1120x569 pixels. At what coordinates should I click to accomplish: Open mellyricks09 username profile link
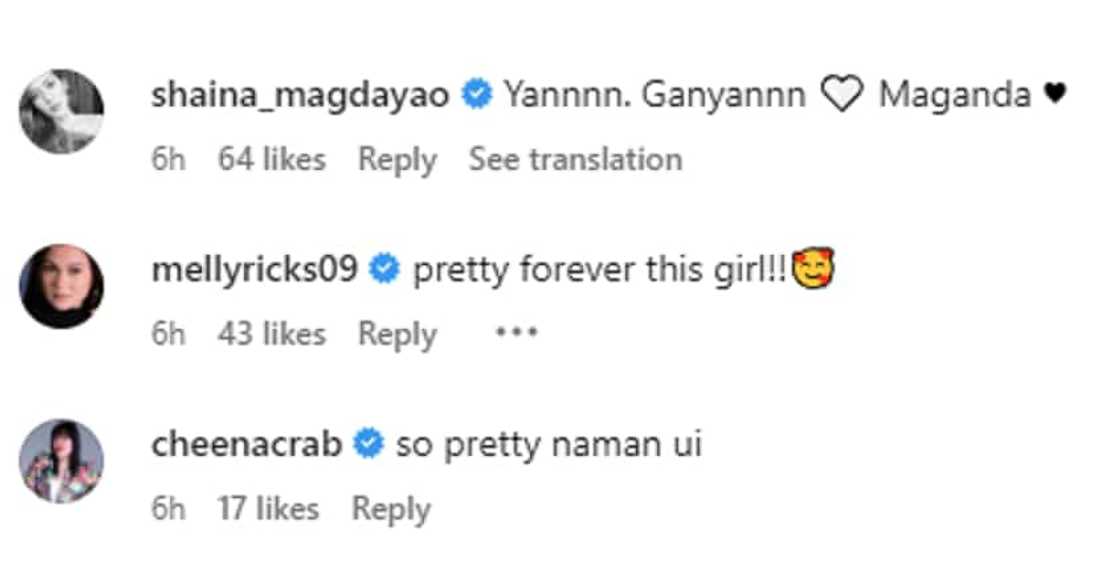pos(254,270)
